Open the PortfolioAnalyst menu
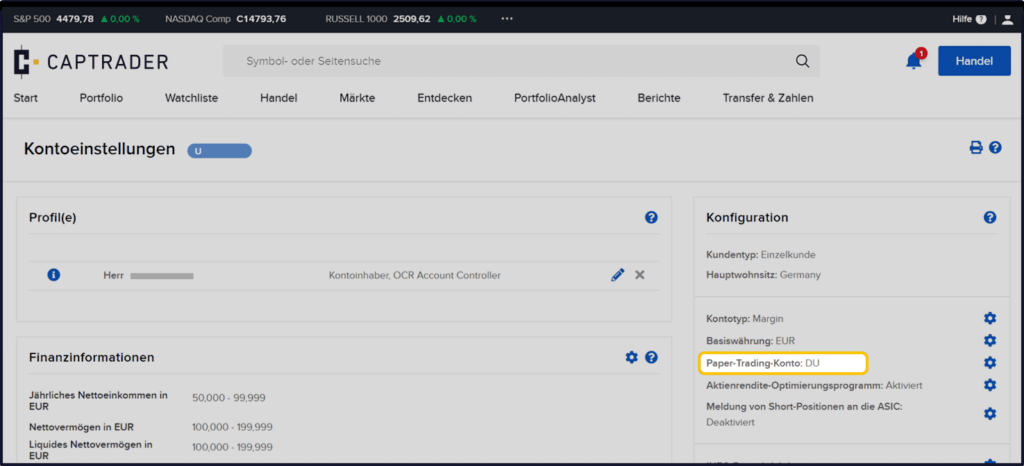 tap(555, 98)
